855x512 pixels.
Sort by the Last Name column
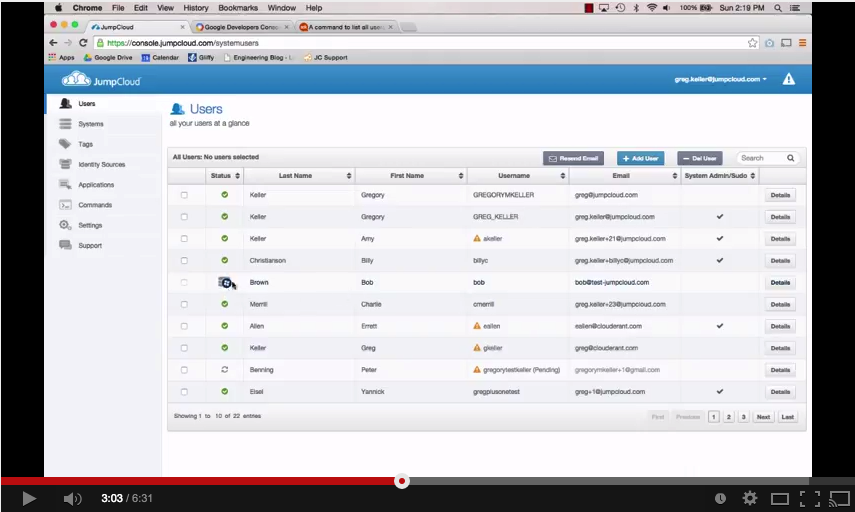(299, 176)
